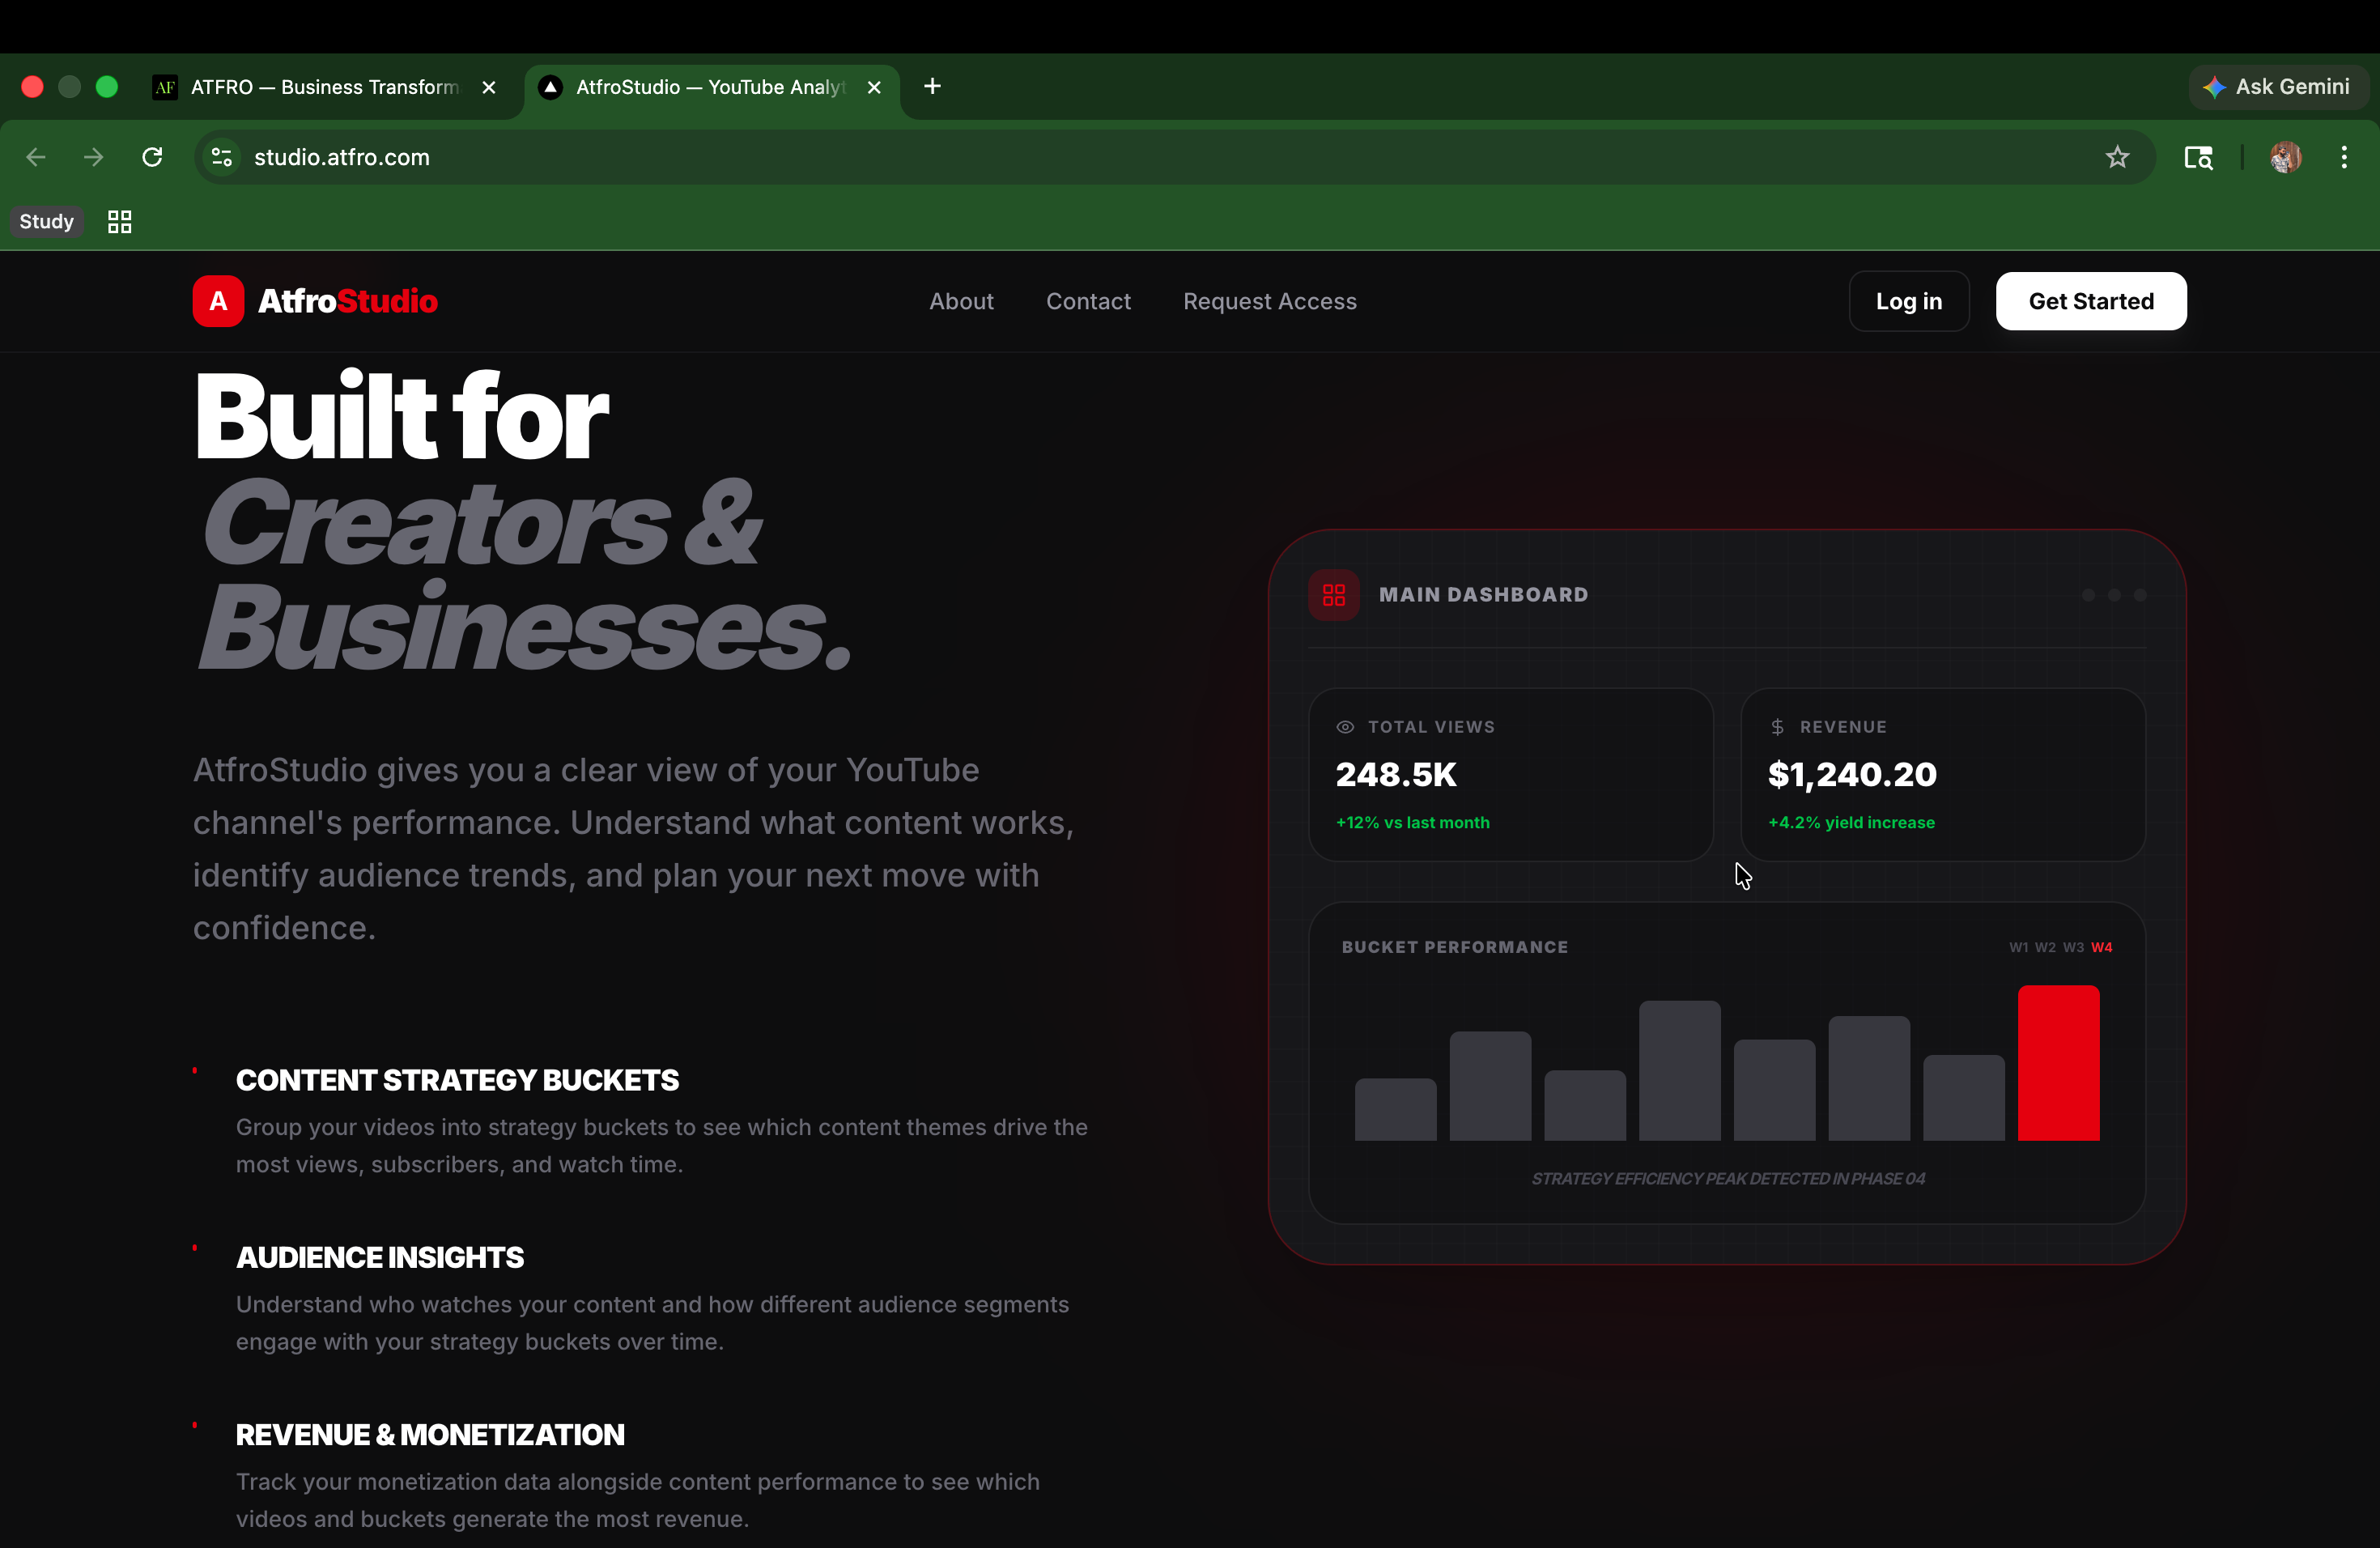This screenshot has height=1548, width=2380.
Task: Select W3 in Bucket Performance
Action: pyautogui.click(x=2073, y=948)
